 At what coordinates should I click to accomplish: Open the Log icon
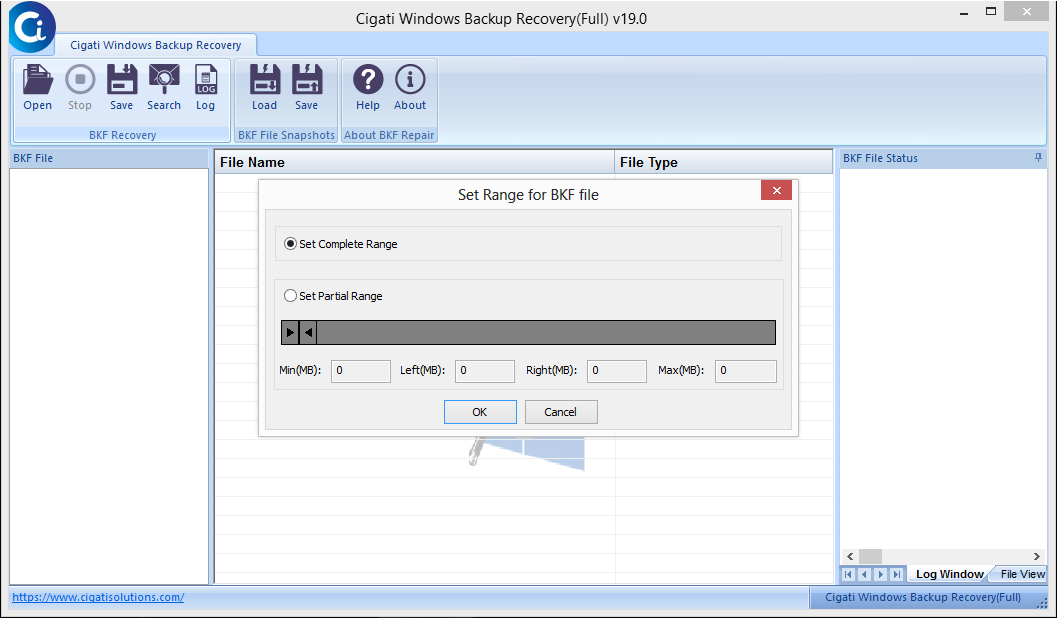(x=206, y=88)
